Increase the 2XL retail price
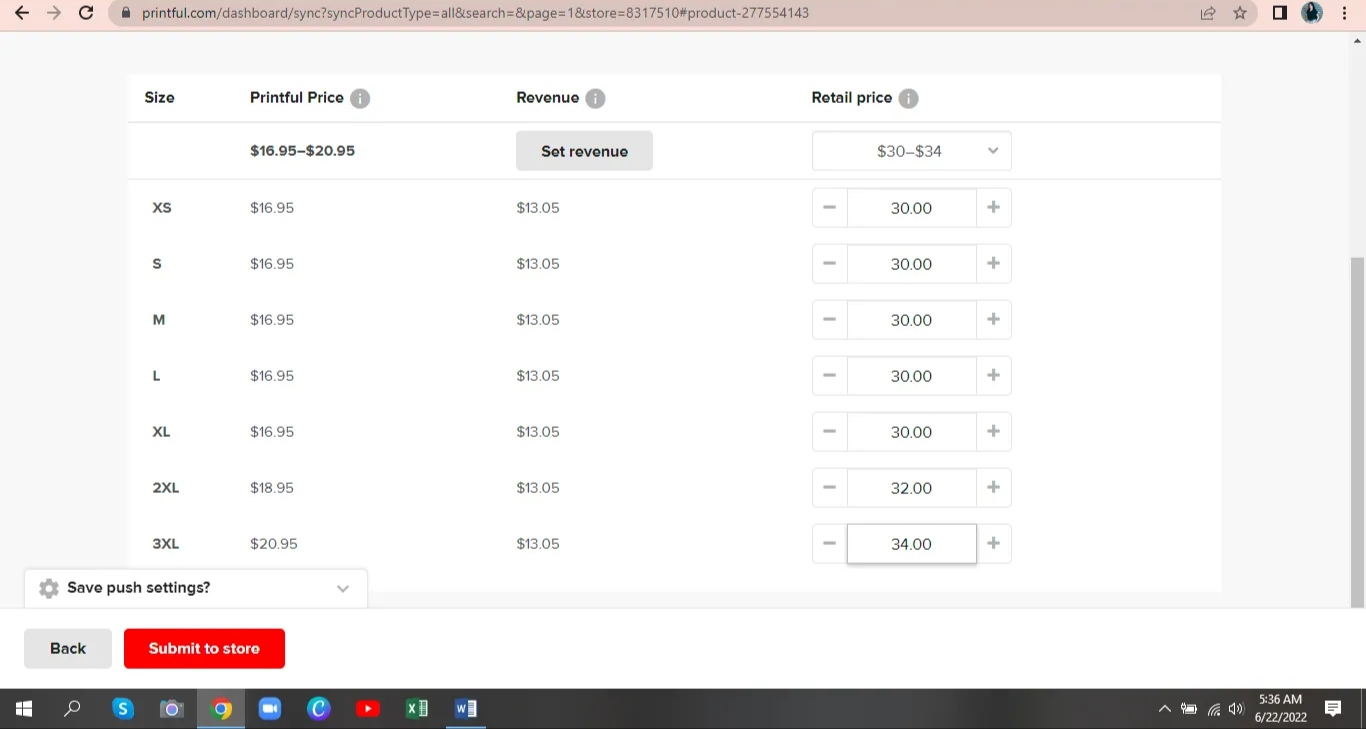Screen dimensions: 1366x729 [993, 488]
